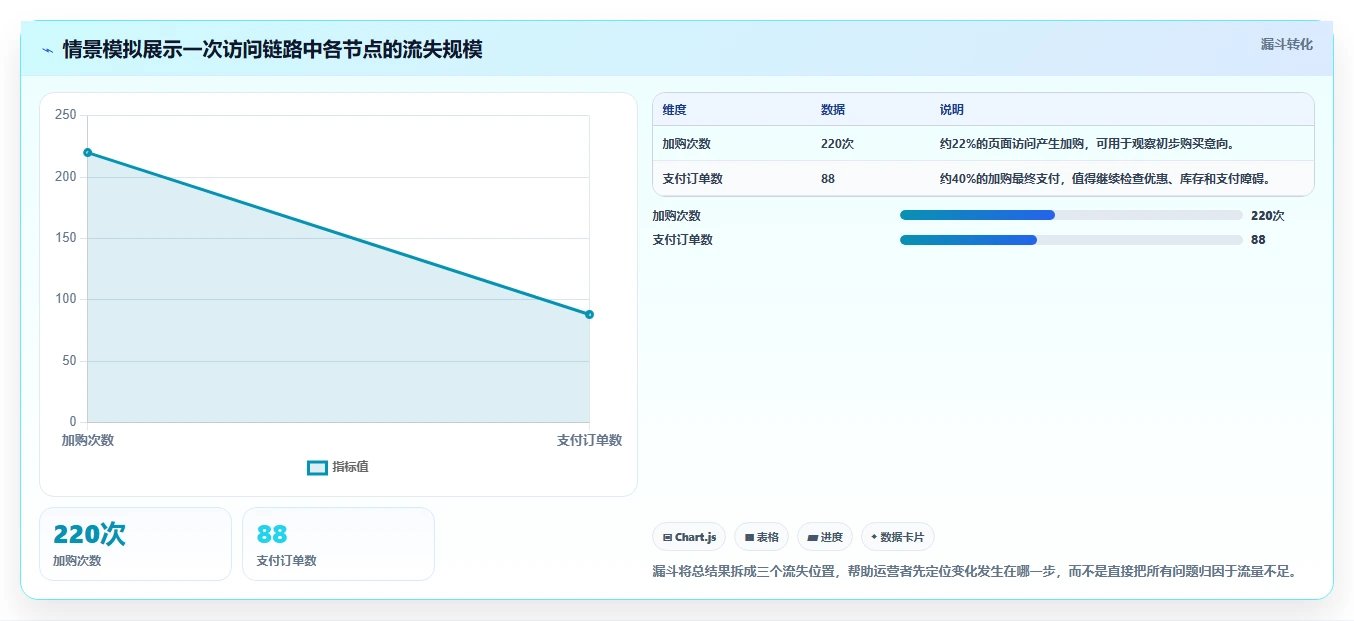
Task: Click the 220次 value beside the progress bar
Action: pos(1267,215)
